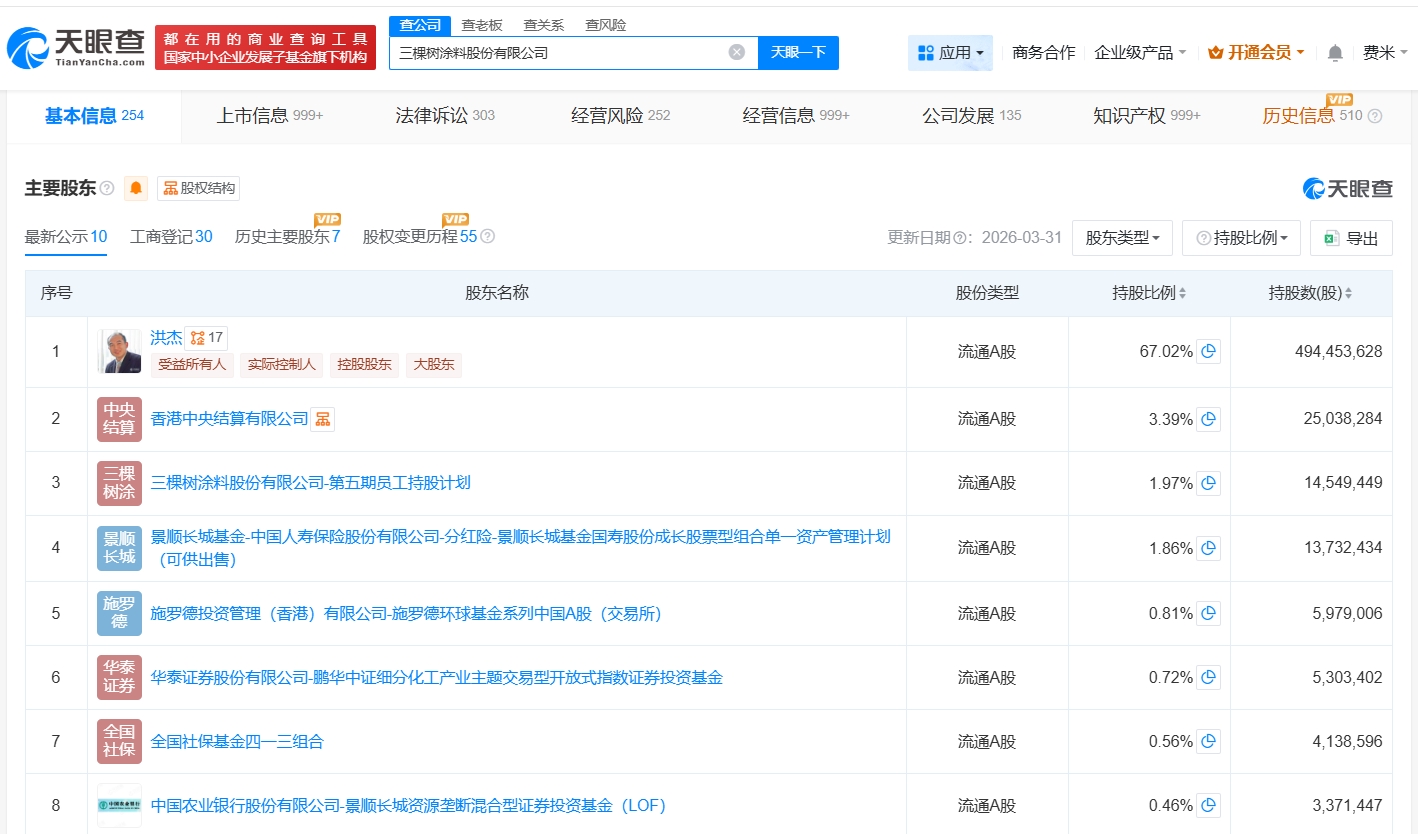Switch to the 上市信息 tab
The image size is (1418, 834).
pos(270,116)
